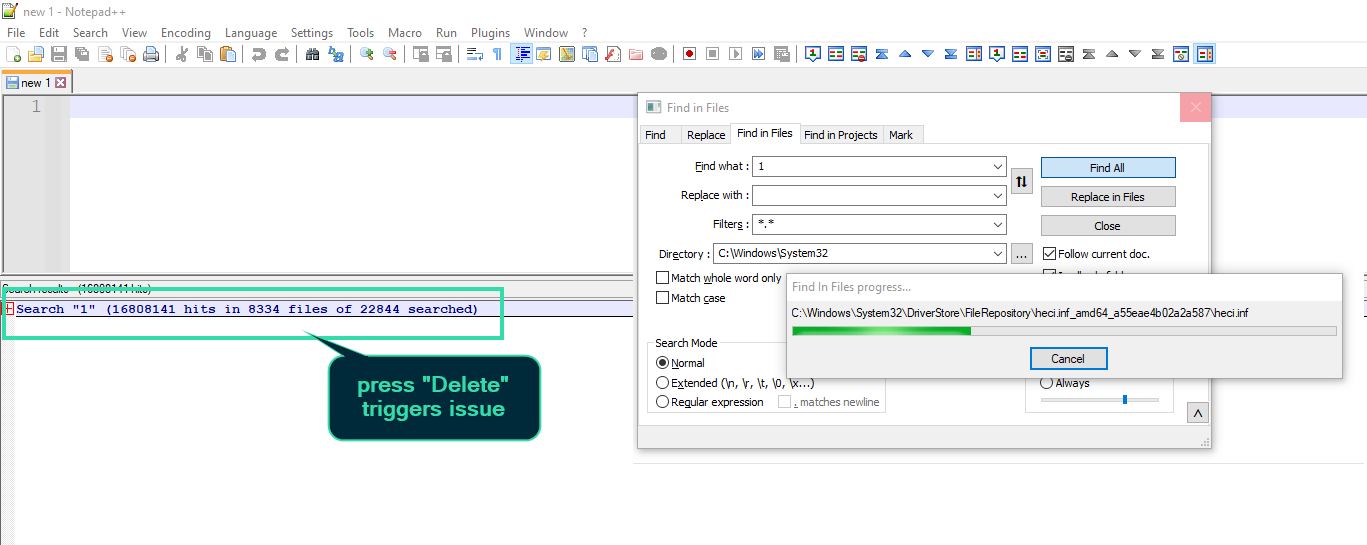This screenshot has height=545, width=1367.
Task: Open the Plugins menu
Action: [x=490, y=33]
